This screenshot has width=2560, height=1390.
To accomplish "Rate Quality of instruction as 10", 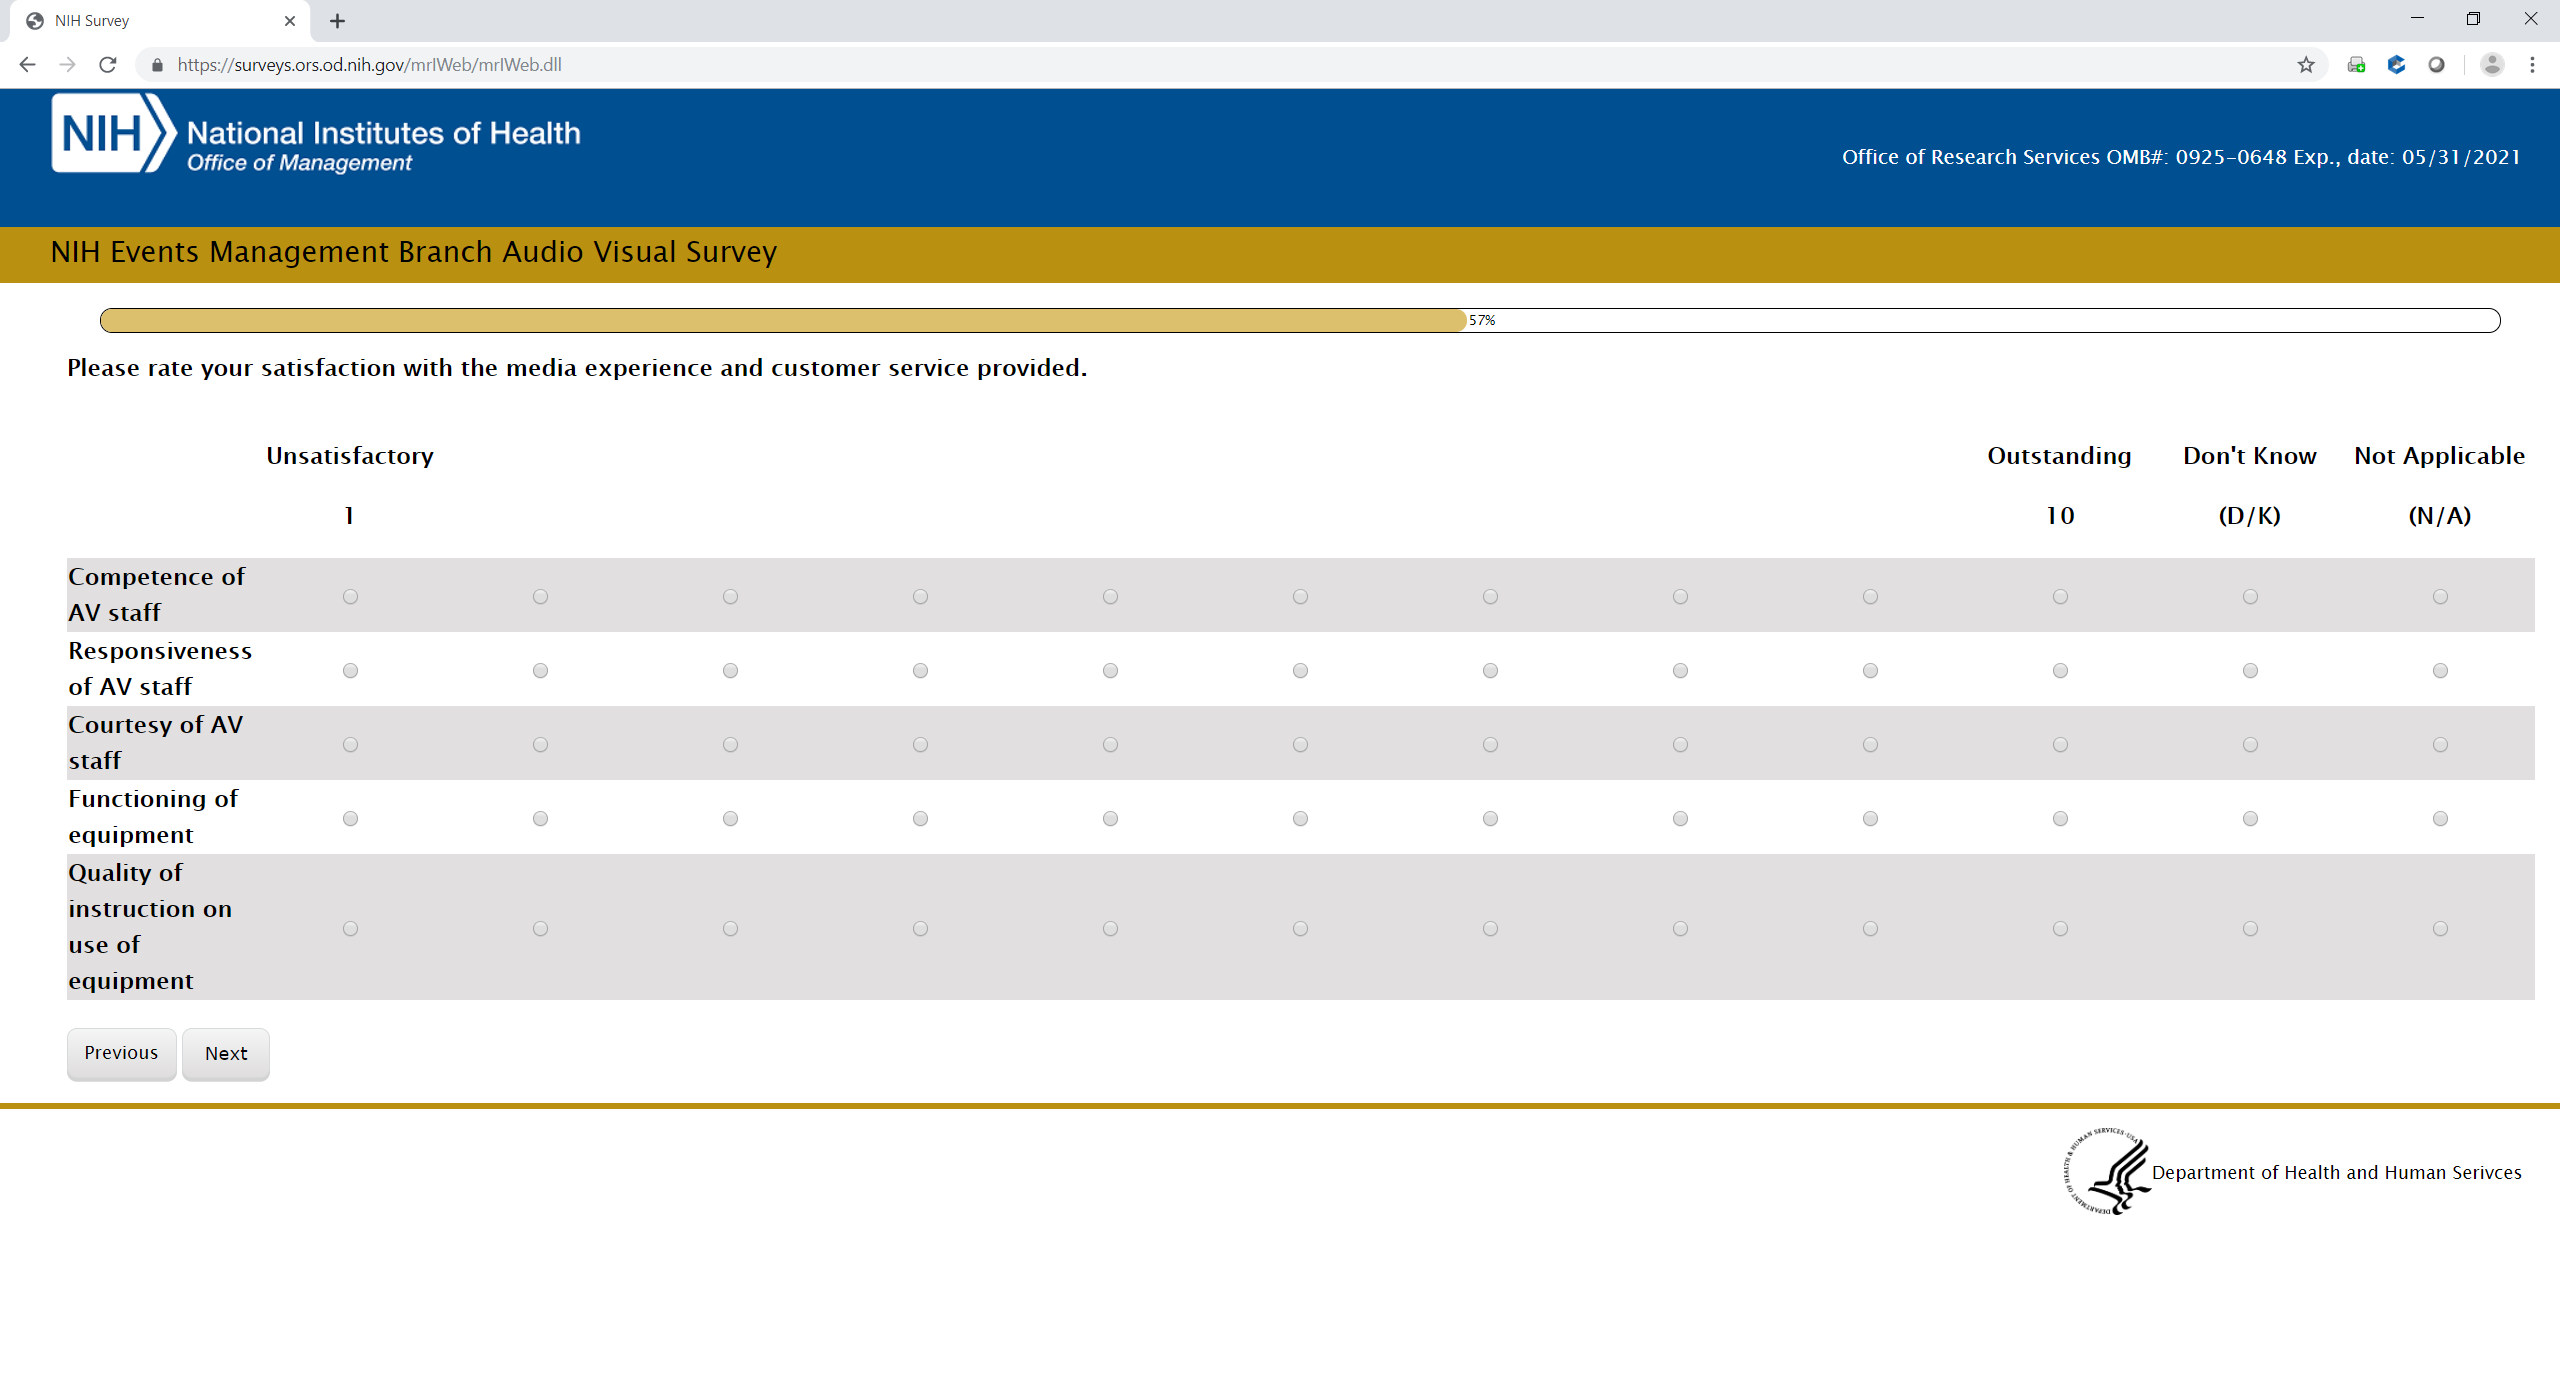I will (2060, 929).
